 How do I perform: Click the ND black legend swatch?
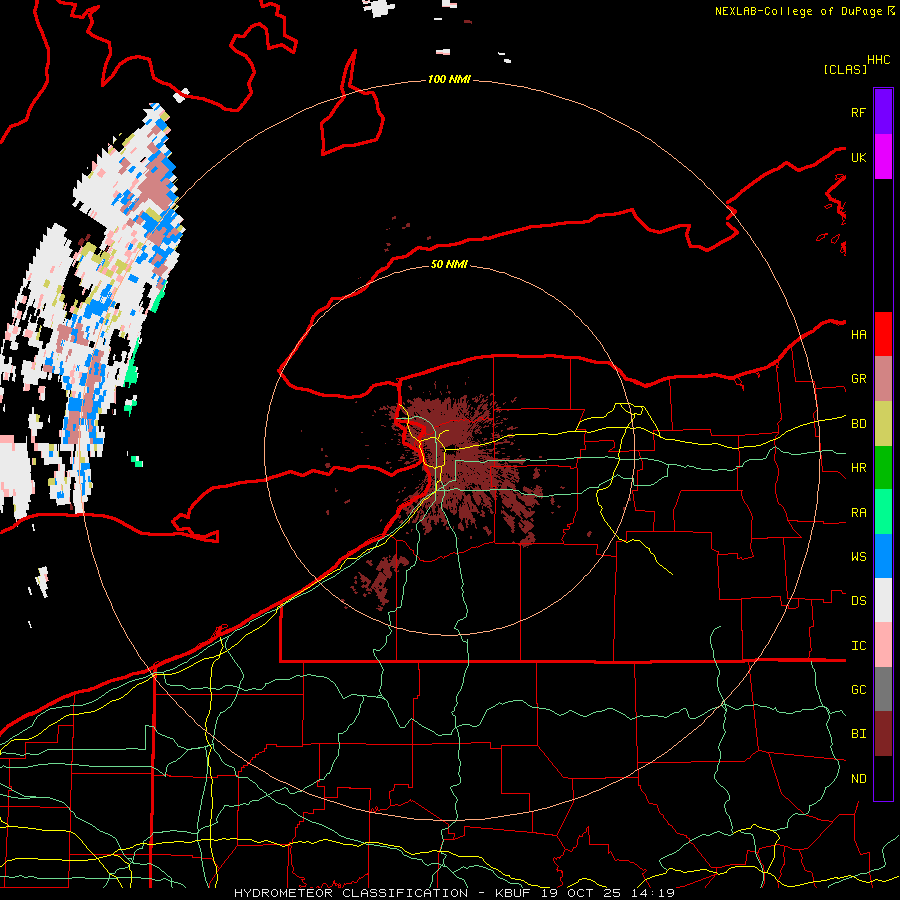pyautogui.click(x=883, y=778)
